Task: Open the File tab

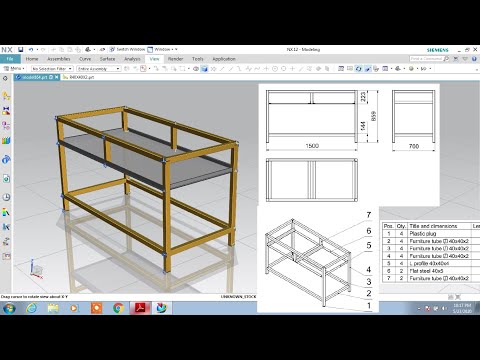Action: (x=10, y=59)
